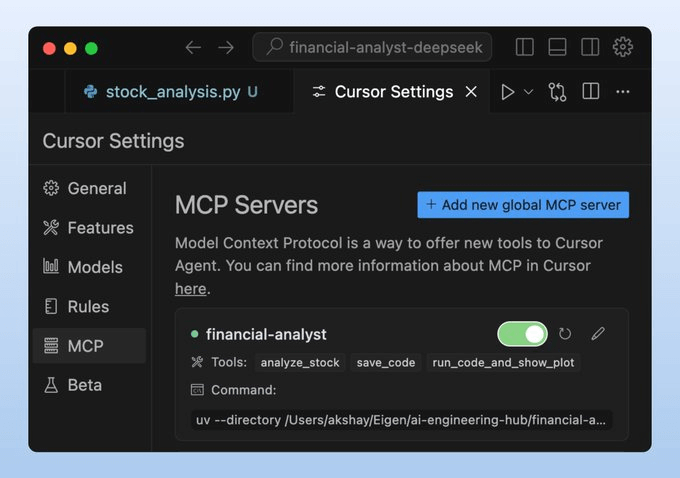Follow the 'here' documentation link
Viewport: 680px width, 478px height.
point(190,288)
